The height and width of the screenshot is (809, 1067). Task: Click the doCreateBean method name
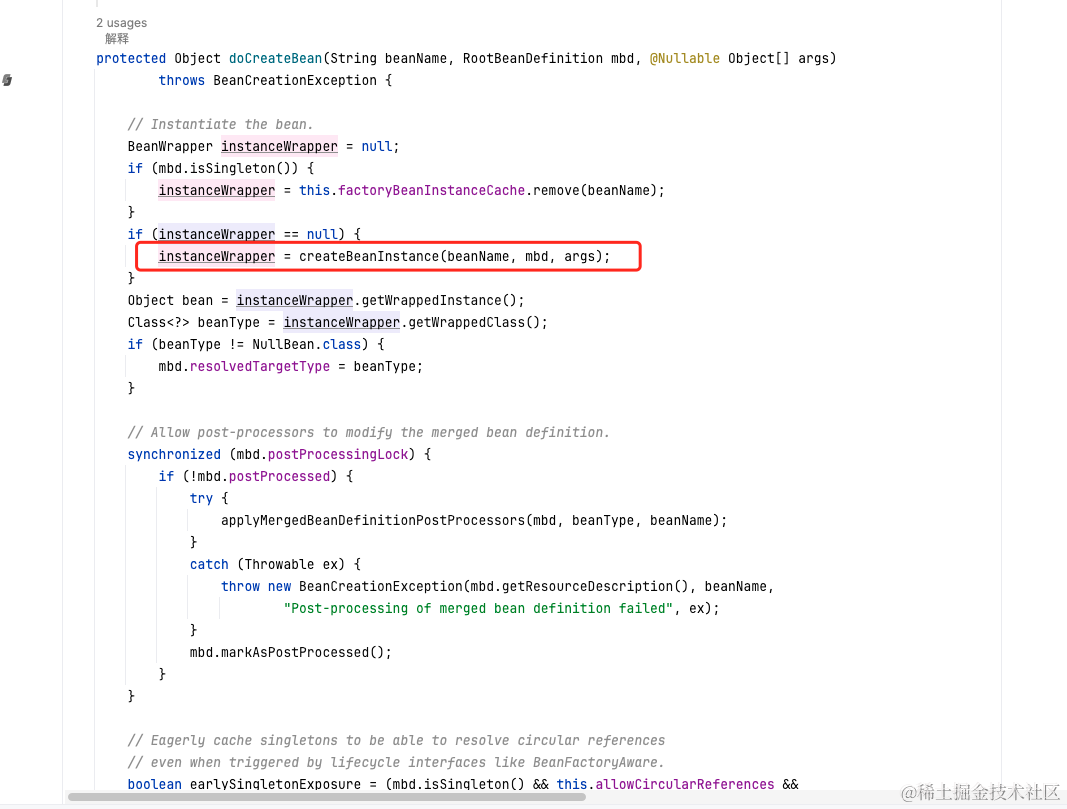[x=276, y=59]
